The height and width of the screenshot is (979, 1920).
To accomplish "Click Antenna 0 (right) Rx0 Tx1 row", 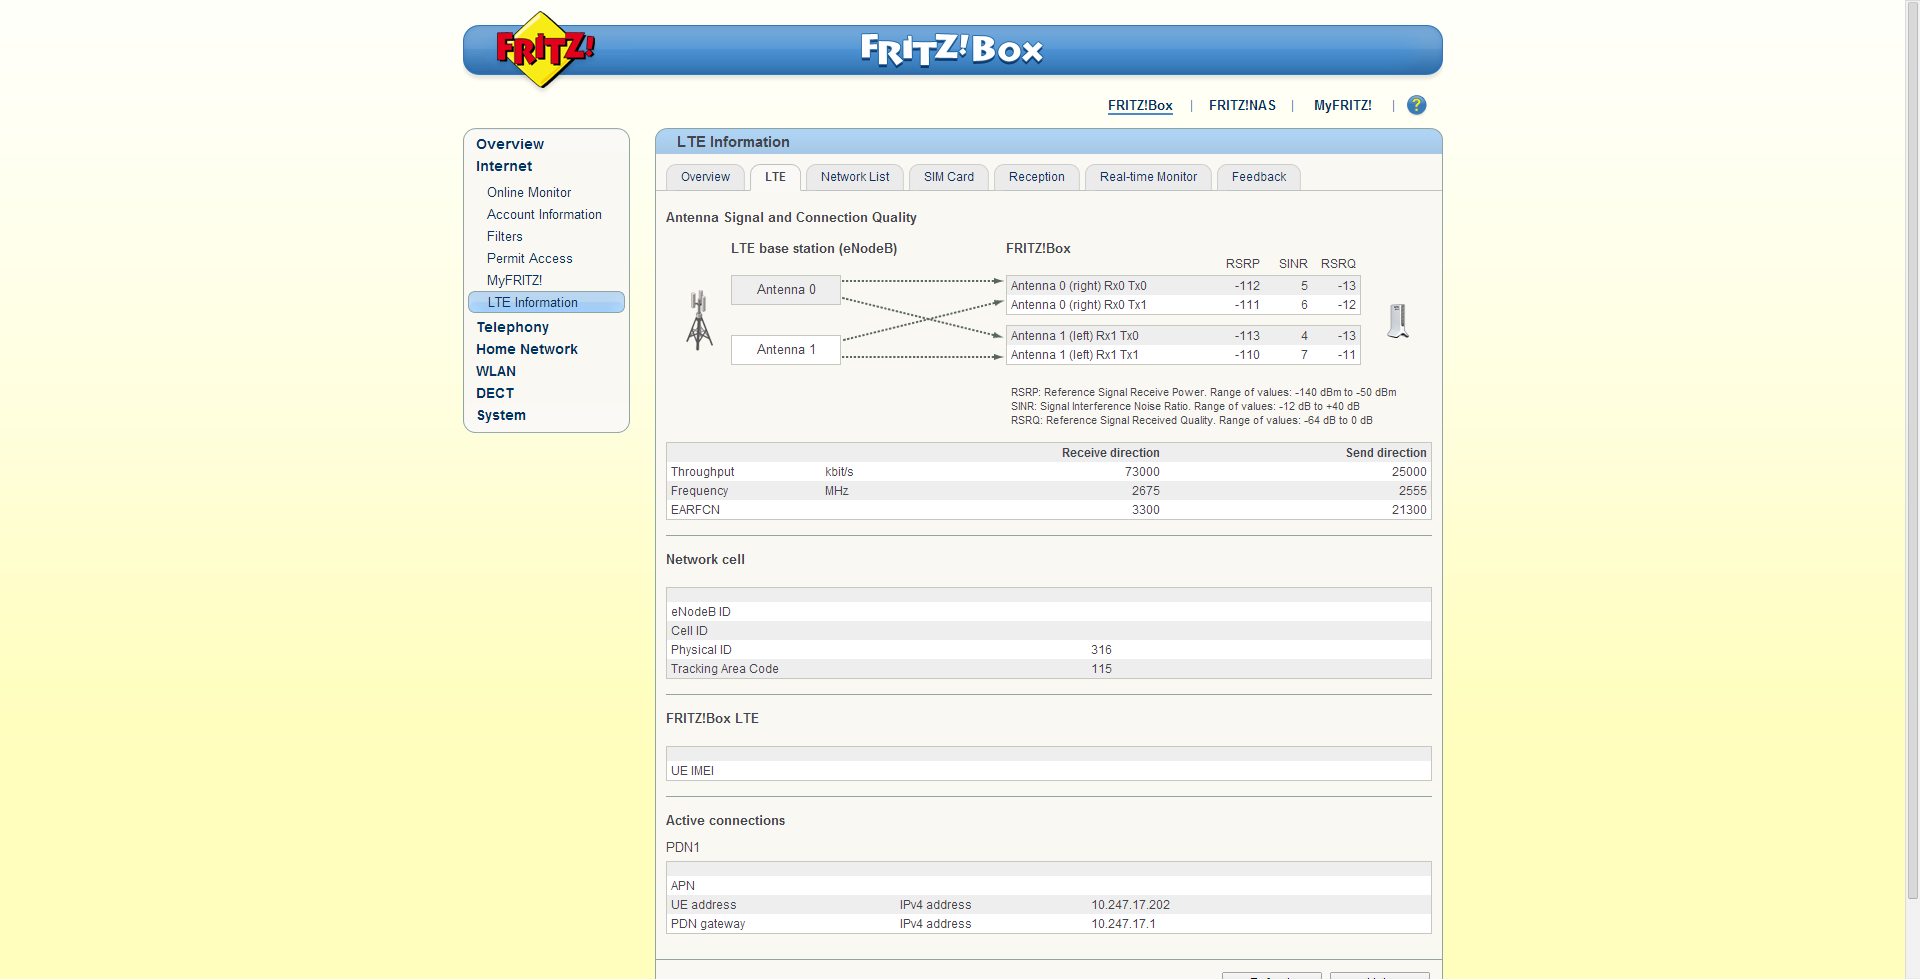I will click(1183, 305).
